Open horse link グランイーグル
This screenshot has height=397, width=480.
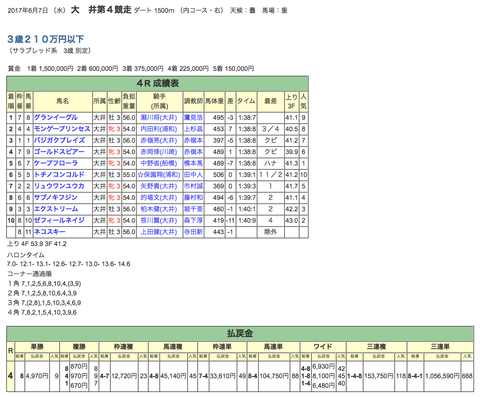56,118
